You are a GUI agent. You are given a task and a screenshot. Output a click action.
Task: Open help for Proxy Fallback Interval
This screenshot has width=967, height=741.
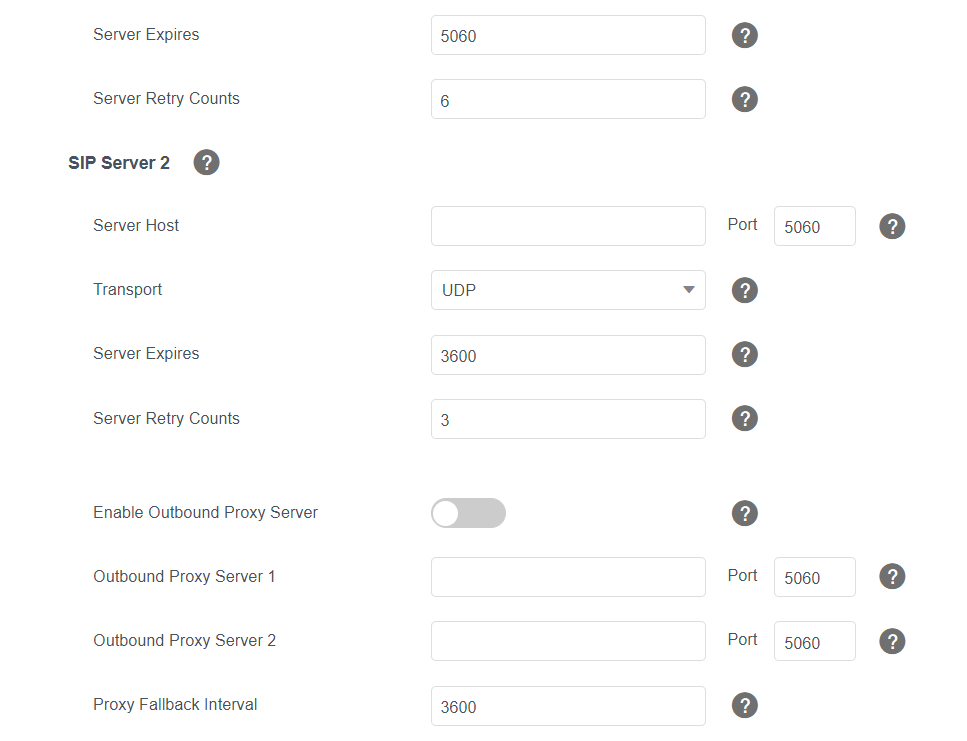(x=744, y=706)
